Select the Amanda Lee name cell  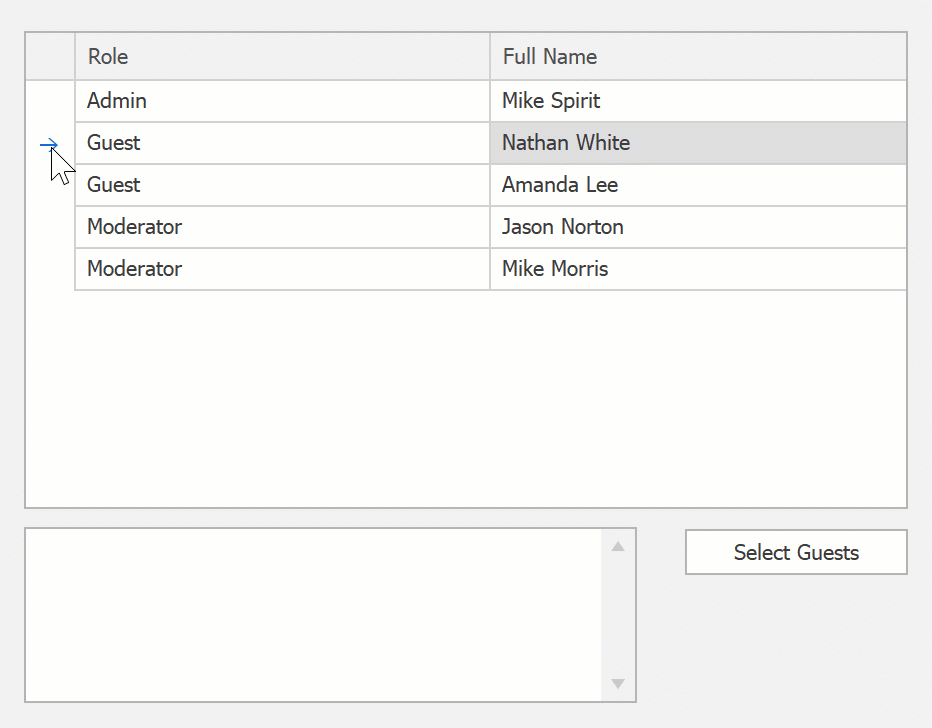698,185
